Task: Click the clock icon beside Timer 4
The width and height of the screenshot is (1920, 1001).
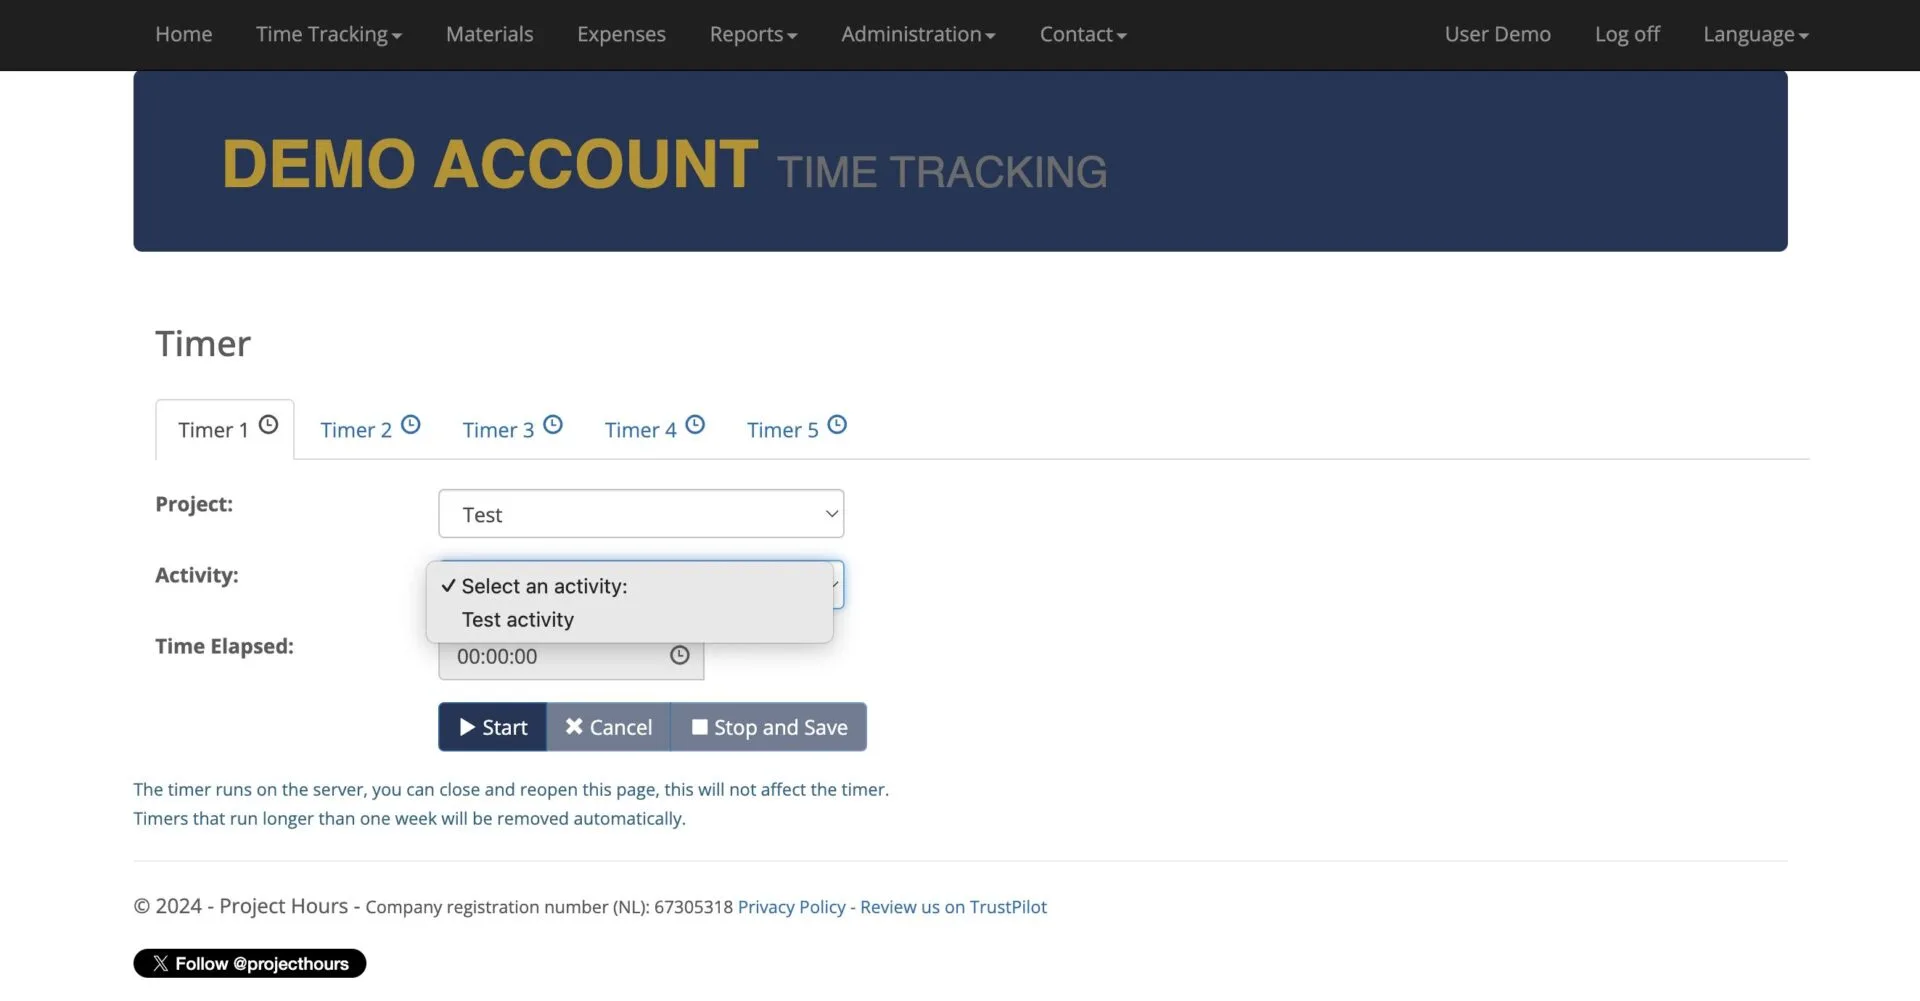Action: pyautogui.click(x=695, y=425)
